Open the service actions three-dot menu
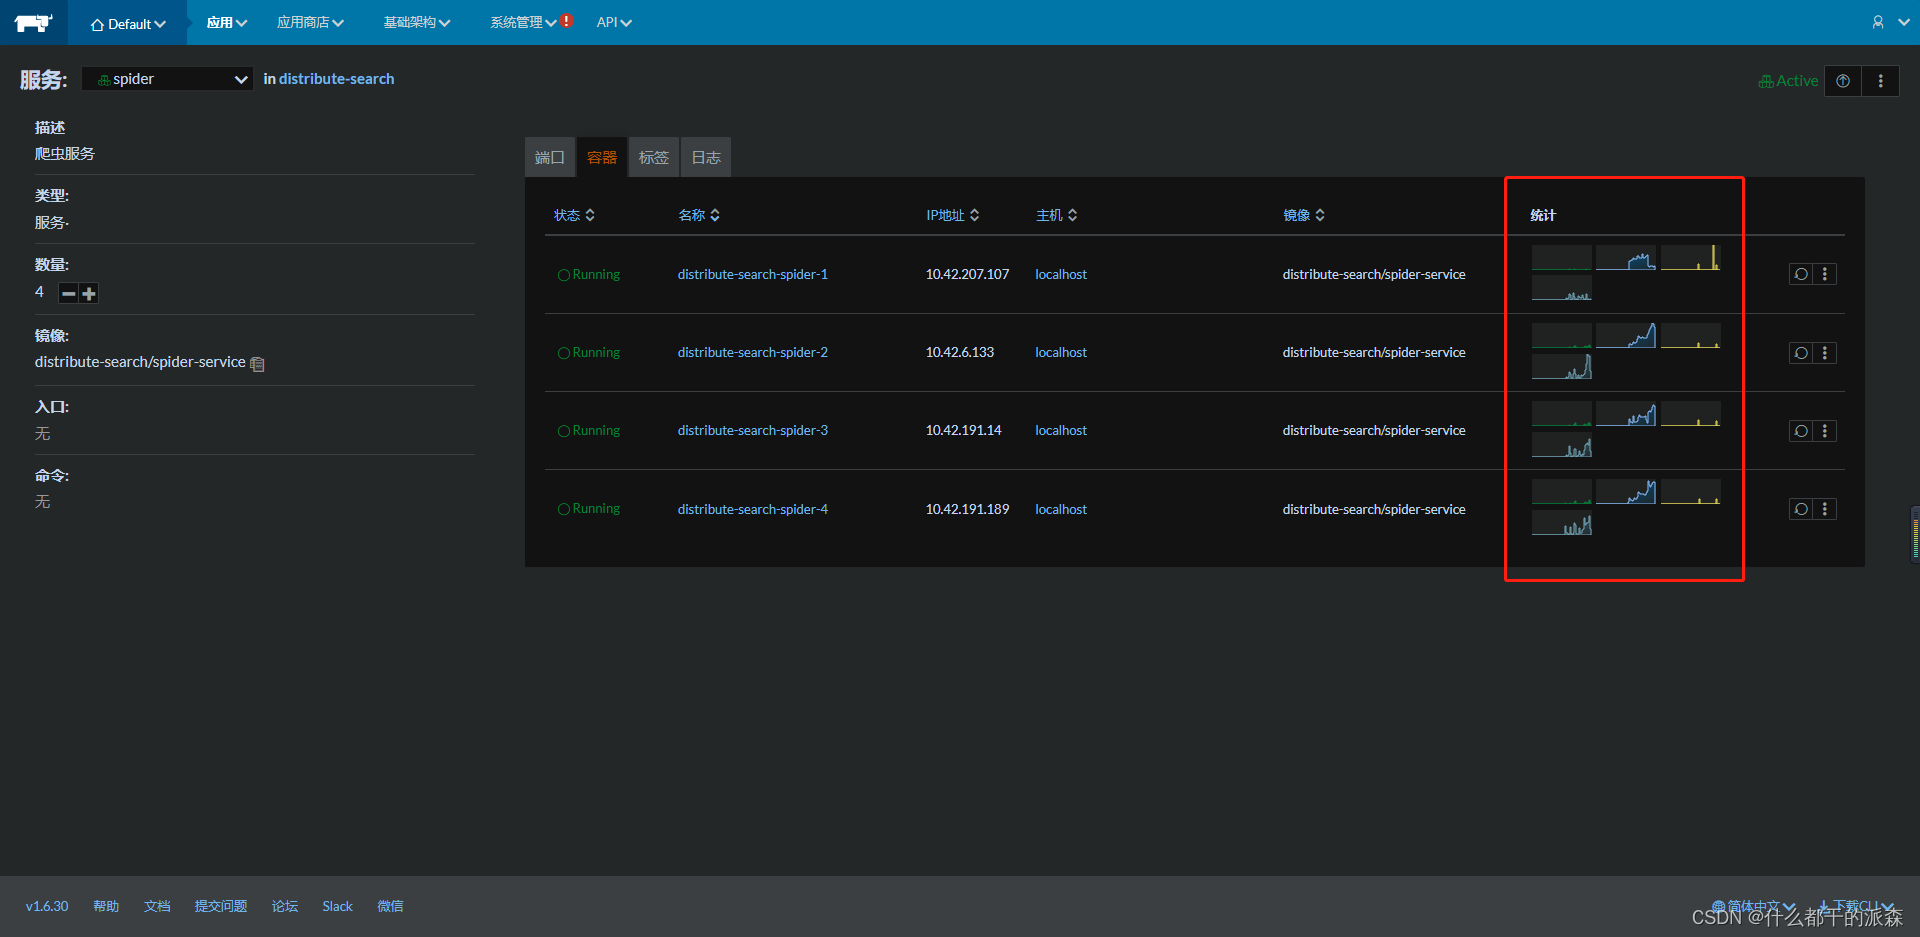Screen dimensions: 1920x937 [x=1880, y=81]
